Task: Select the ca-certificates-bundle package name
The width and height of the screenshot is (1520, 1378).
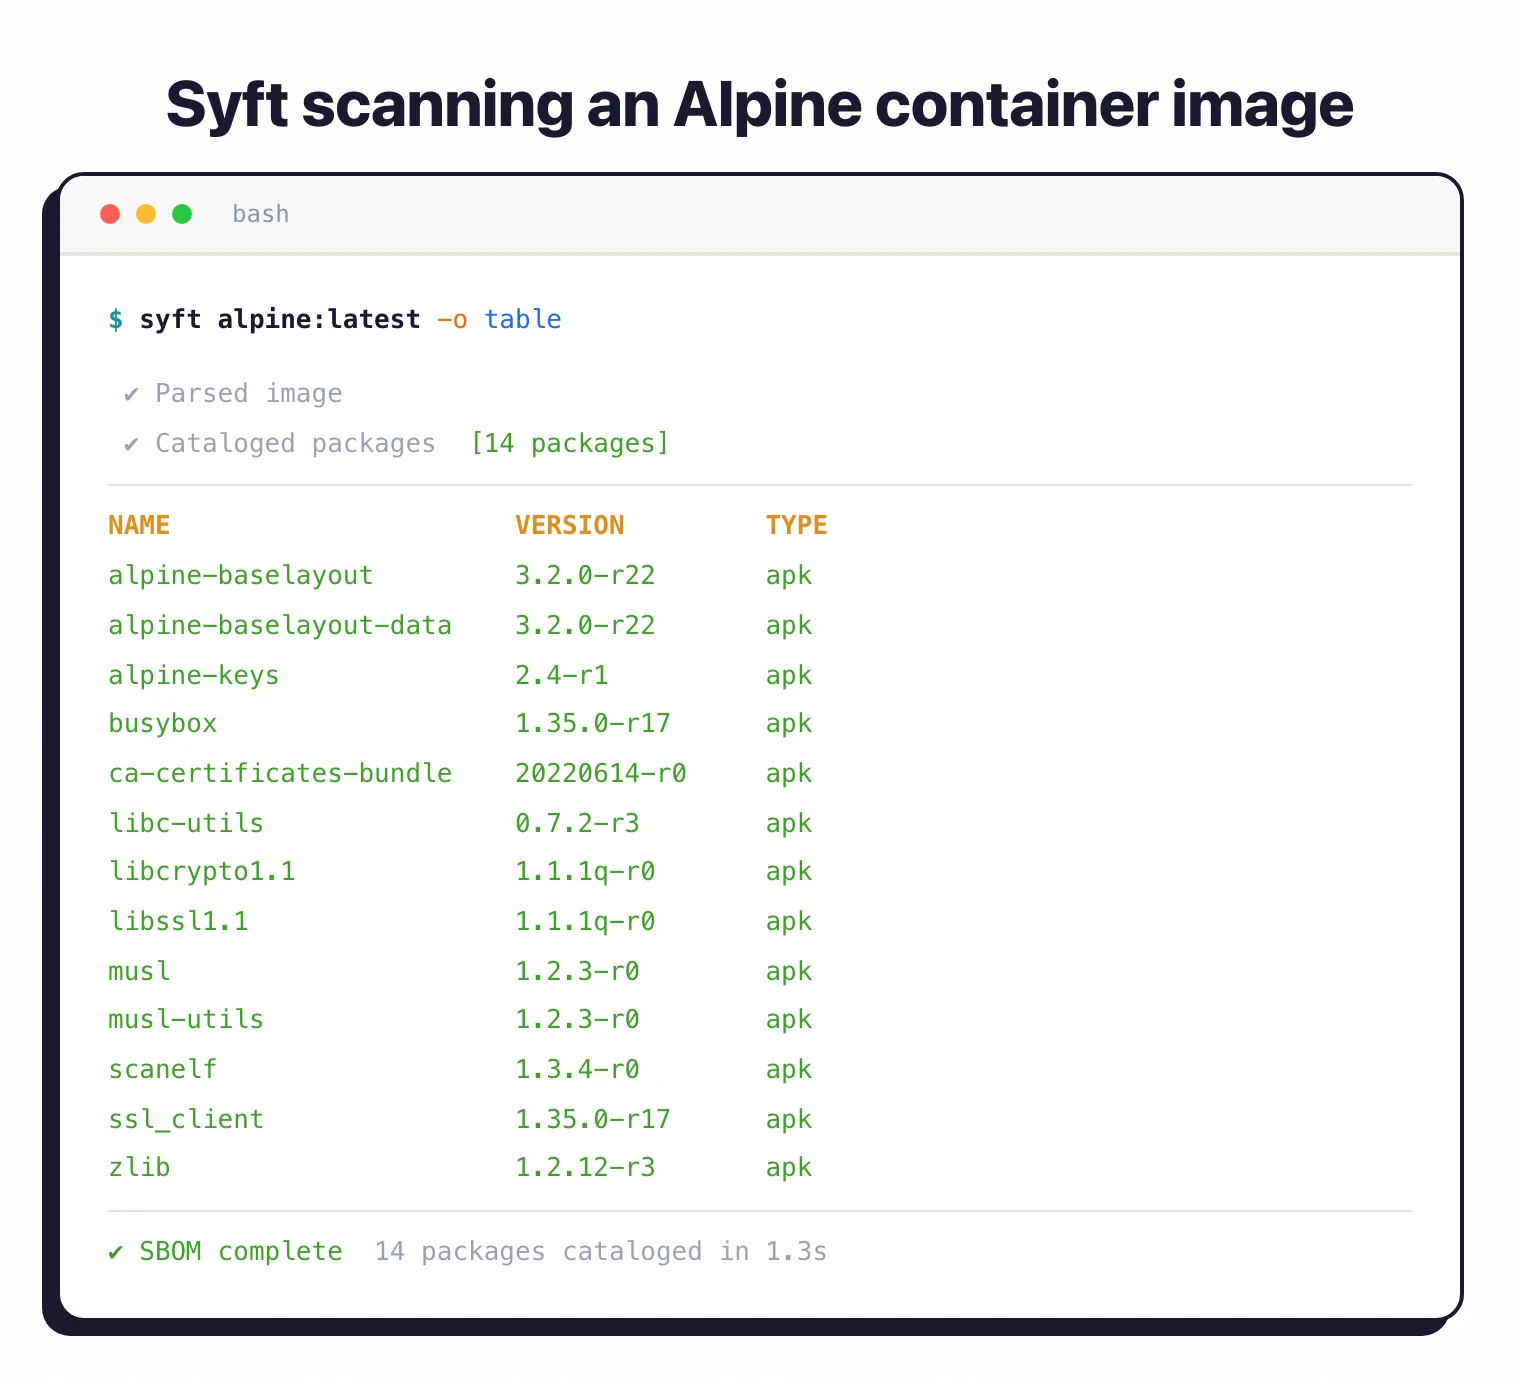Action: tap(280, 773)
